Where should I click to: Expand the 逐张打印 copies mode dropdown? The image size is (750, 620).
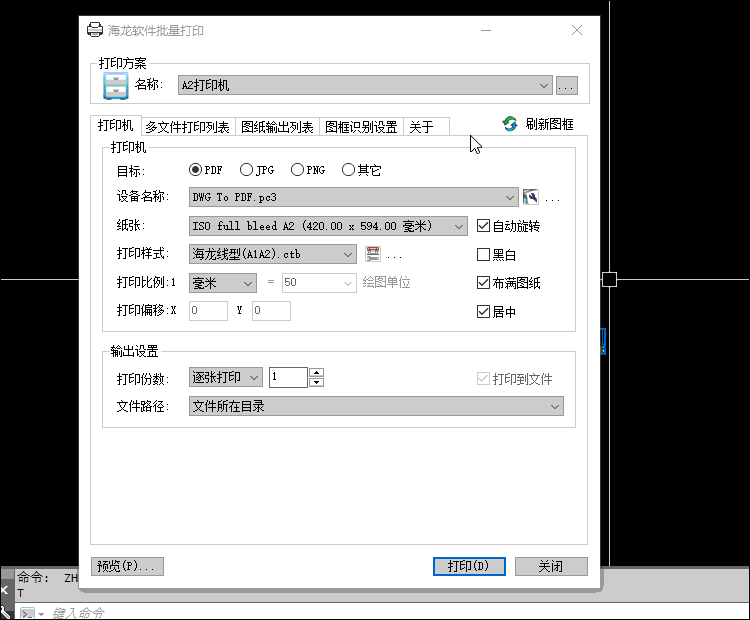pyautogui.click(x=226, y=377)
